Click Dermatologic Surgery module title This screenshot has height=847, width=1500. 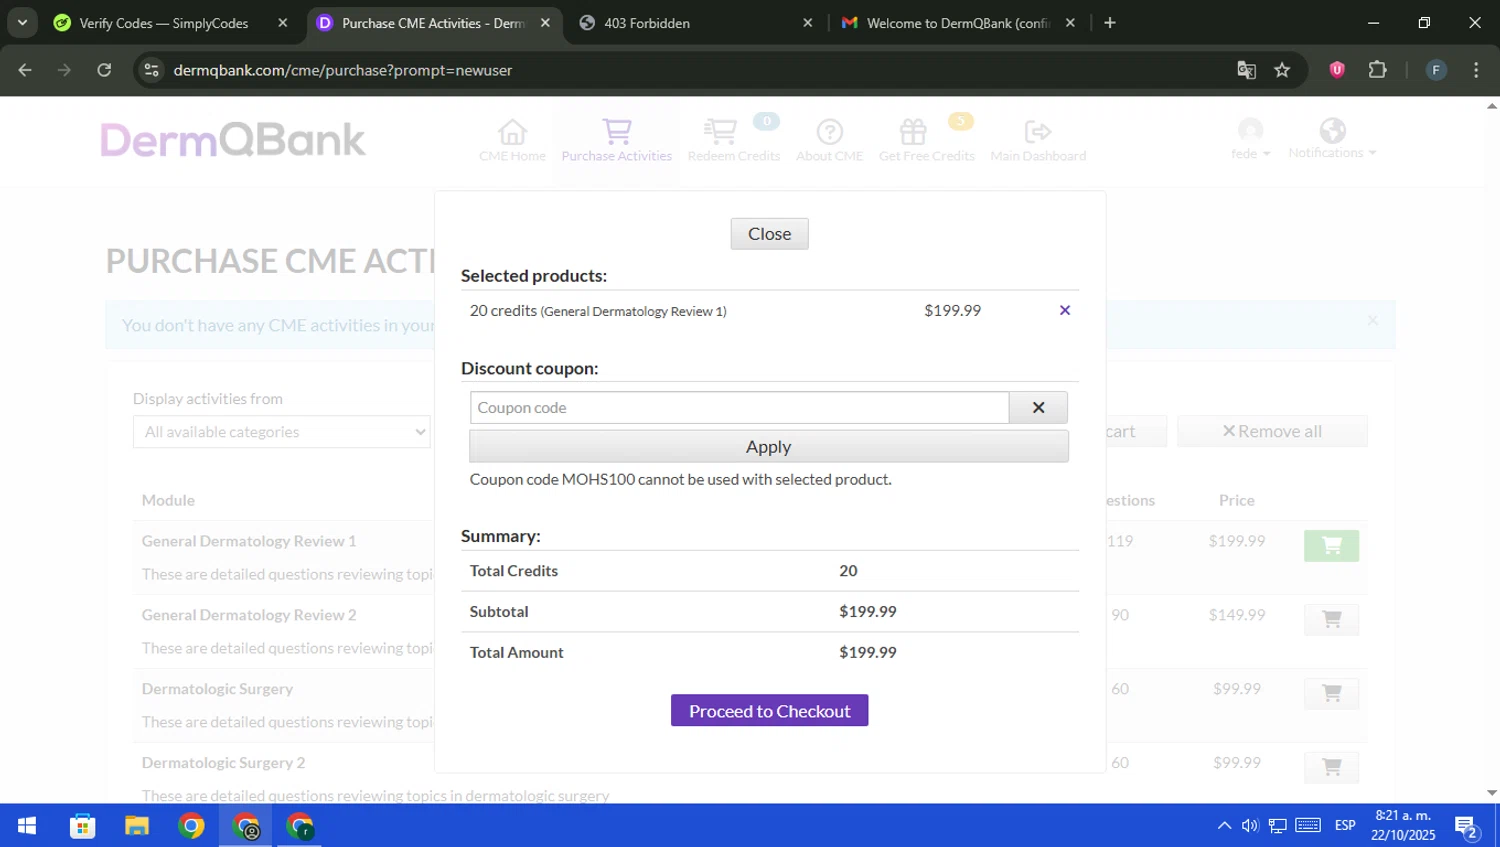click(x=217, y=689)
